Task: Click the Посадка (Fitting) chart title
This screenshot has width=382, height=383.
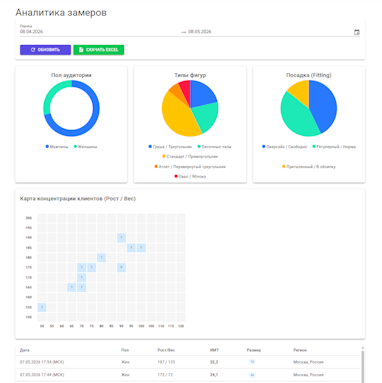Action: (309, 75)
